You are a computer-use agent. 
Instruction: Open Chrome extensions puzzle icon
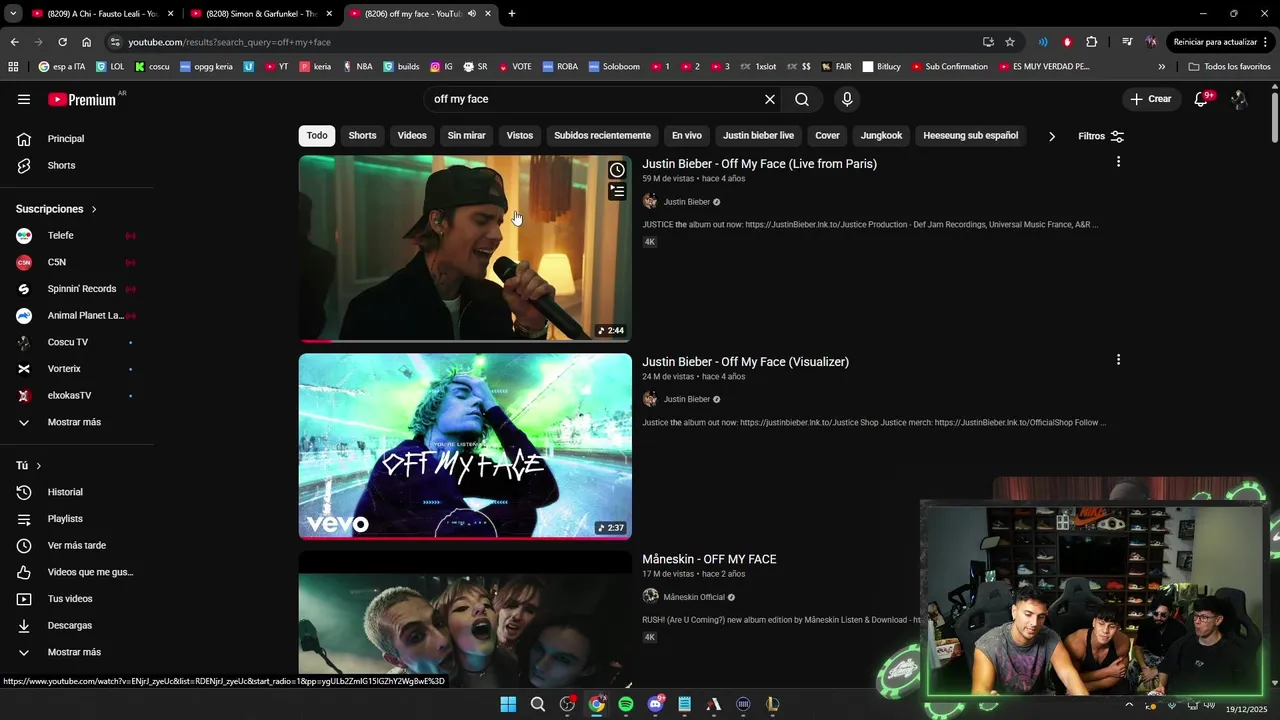coord(1091,42)
